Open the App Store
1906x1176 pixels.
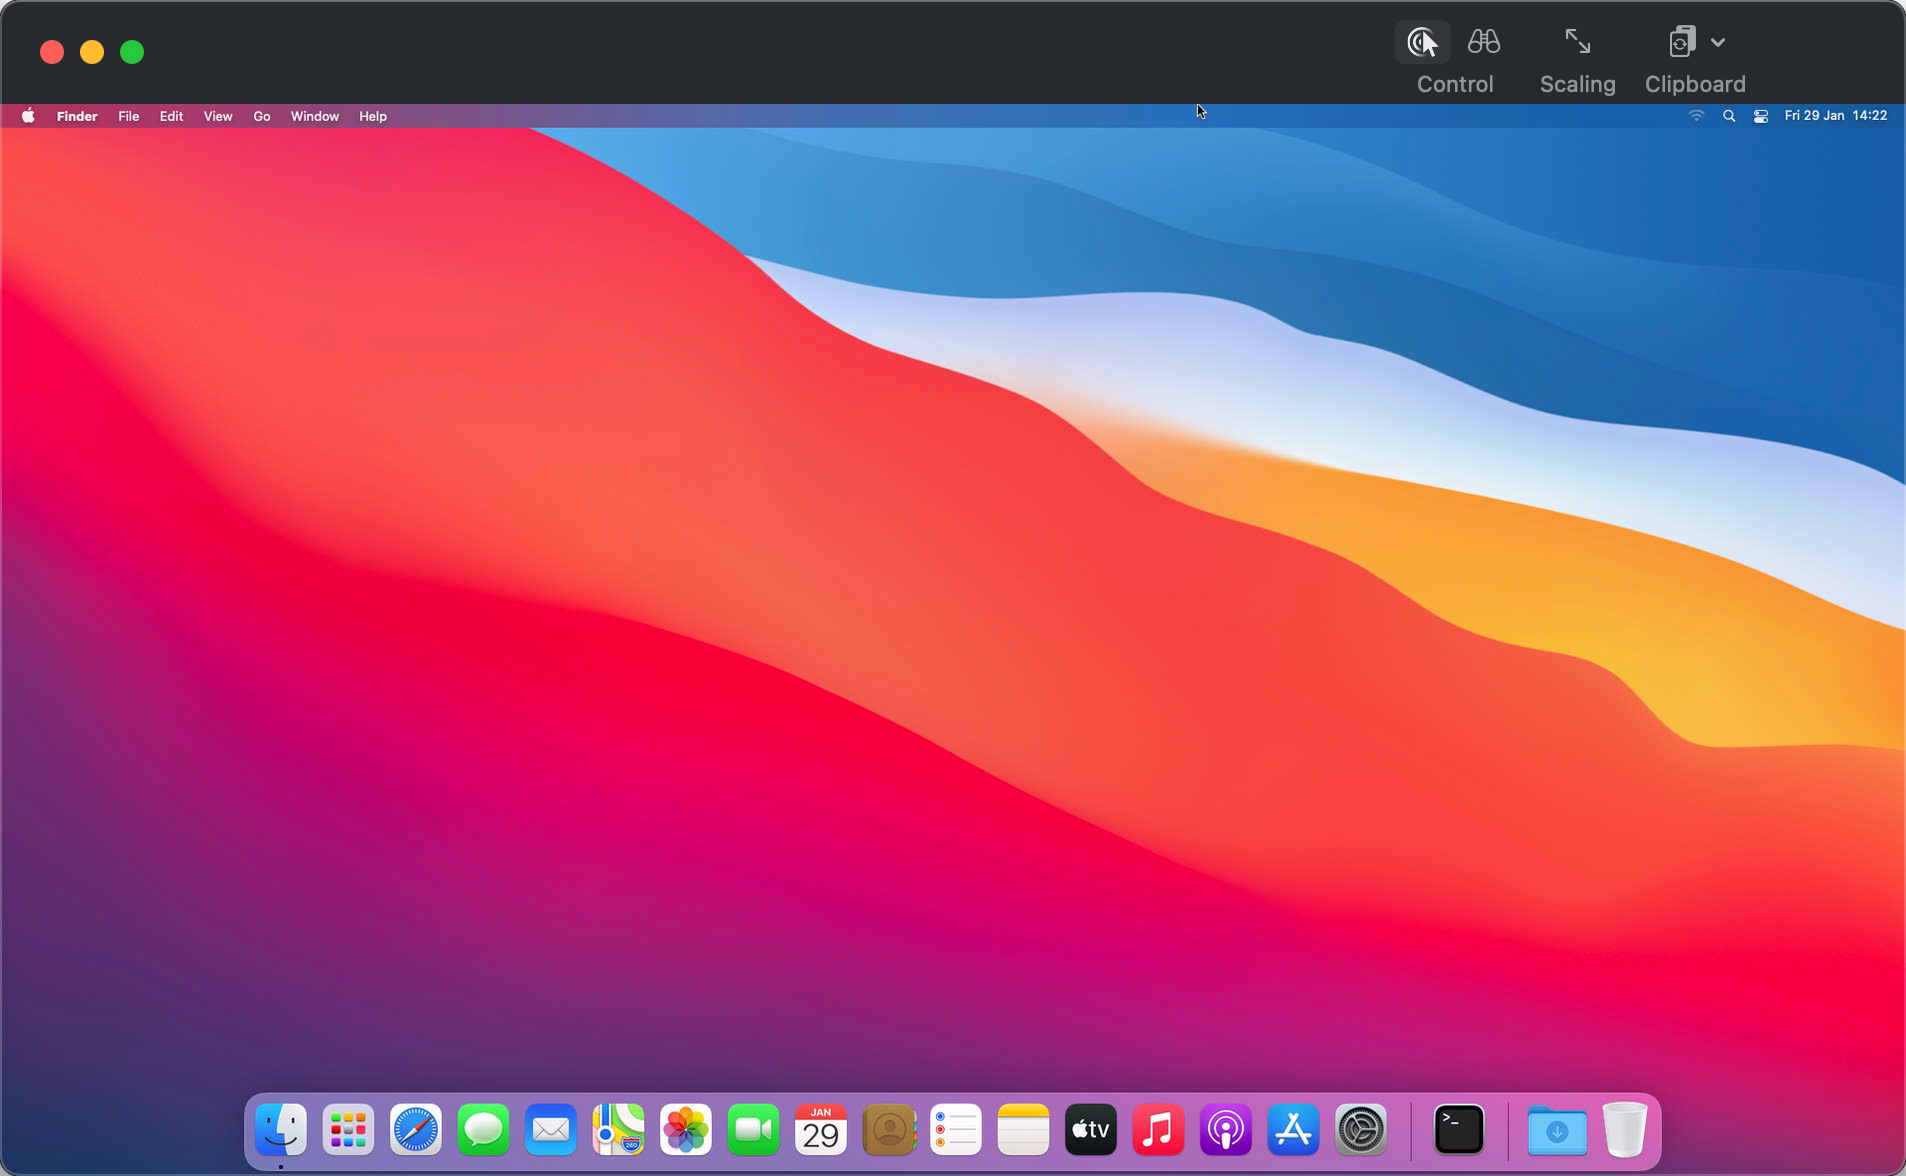(1293, 1129)
